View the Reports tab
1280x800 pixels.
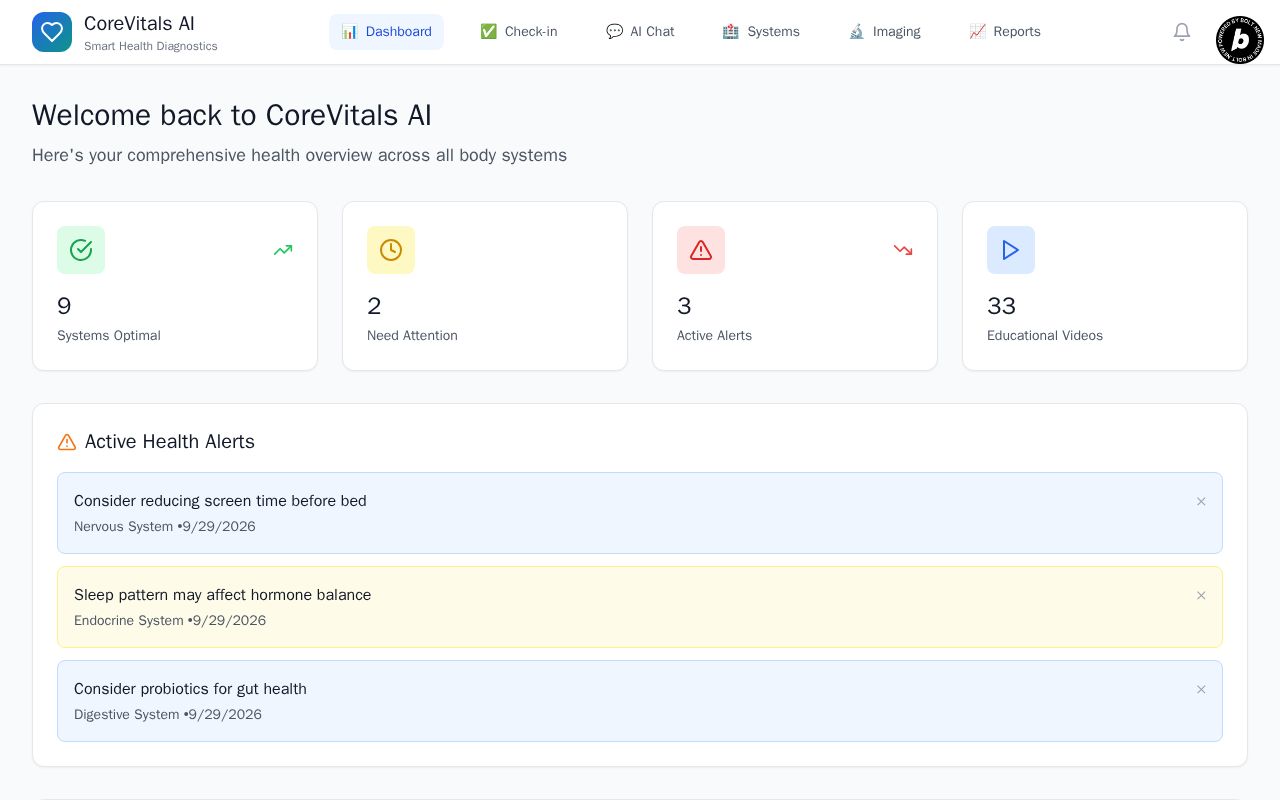point(1004,32)
